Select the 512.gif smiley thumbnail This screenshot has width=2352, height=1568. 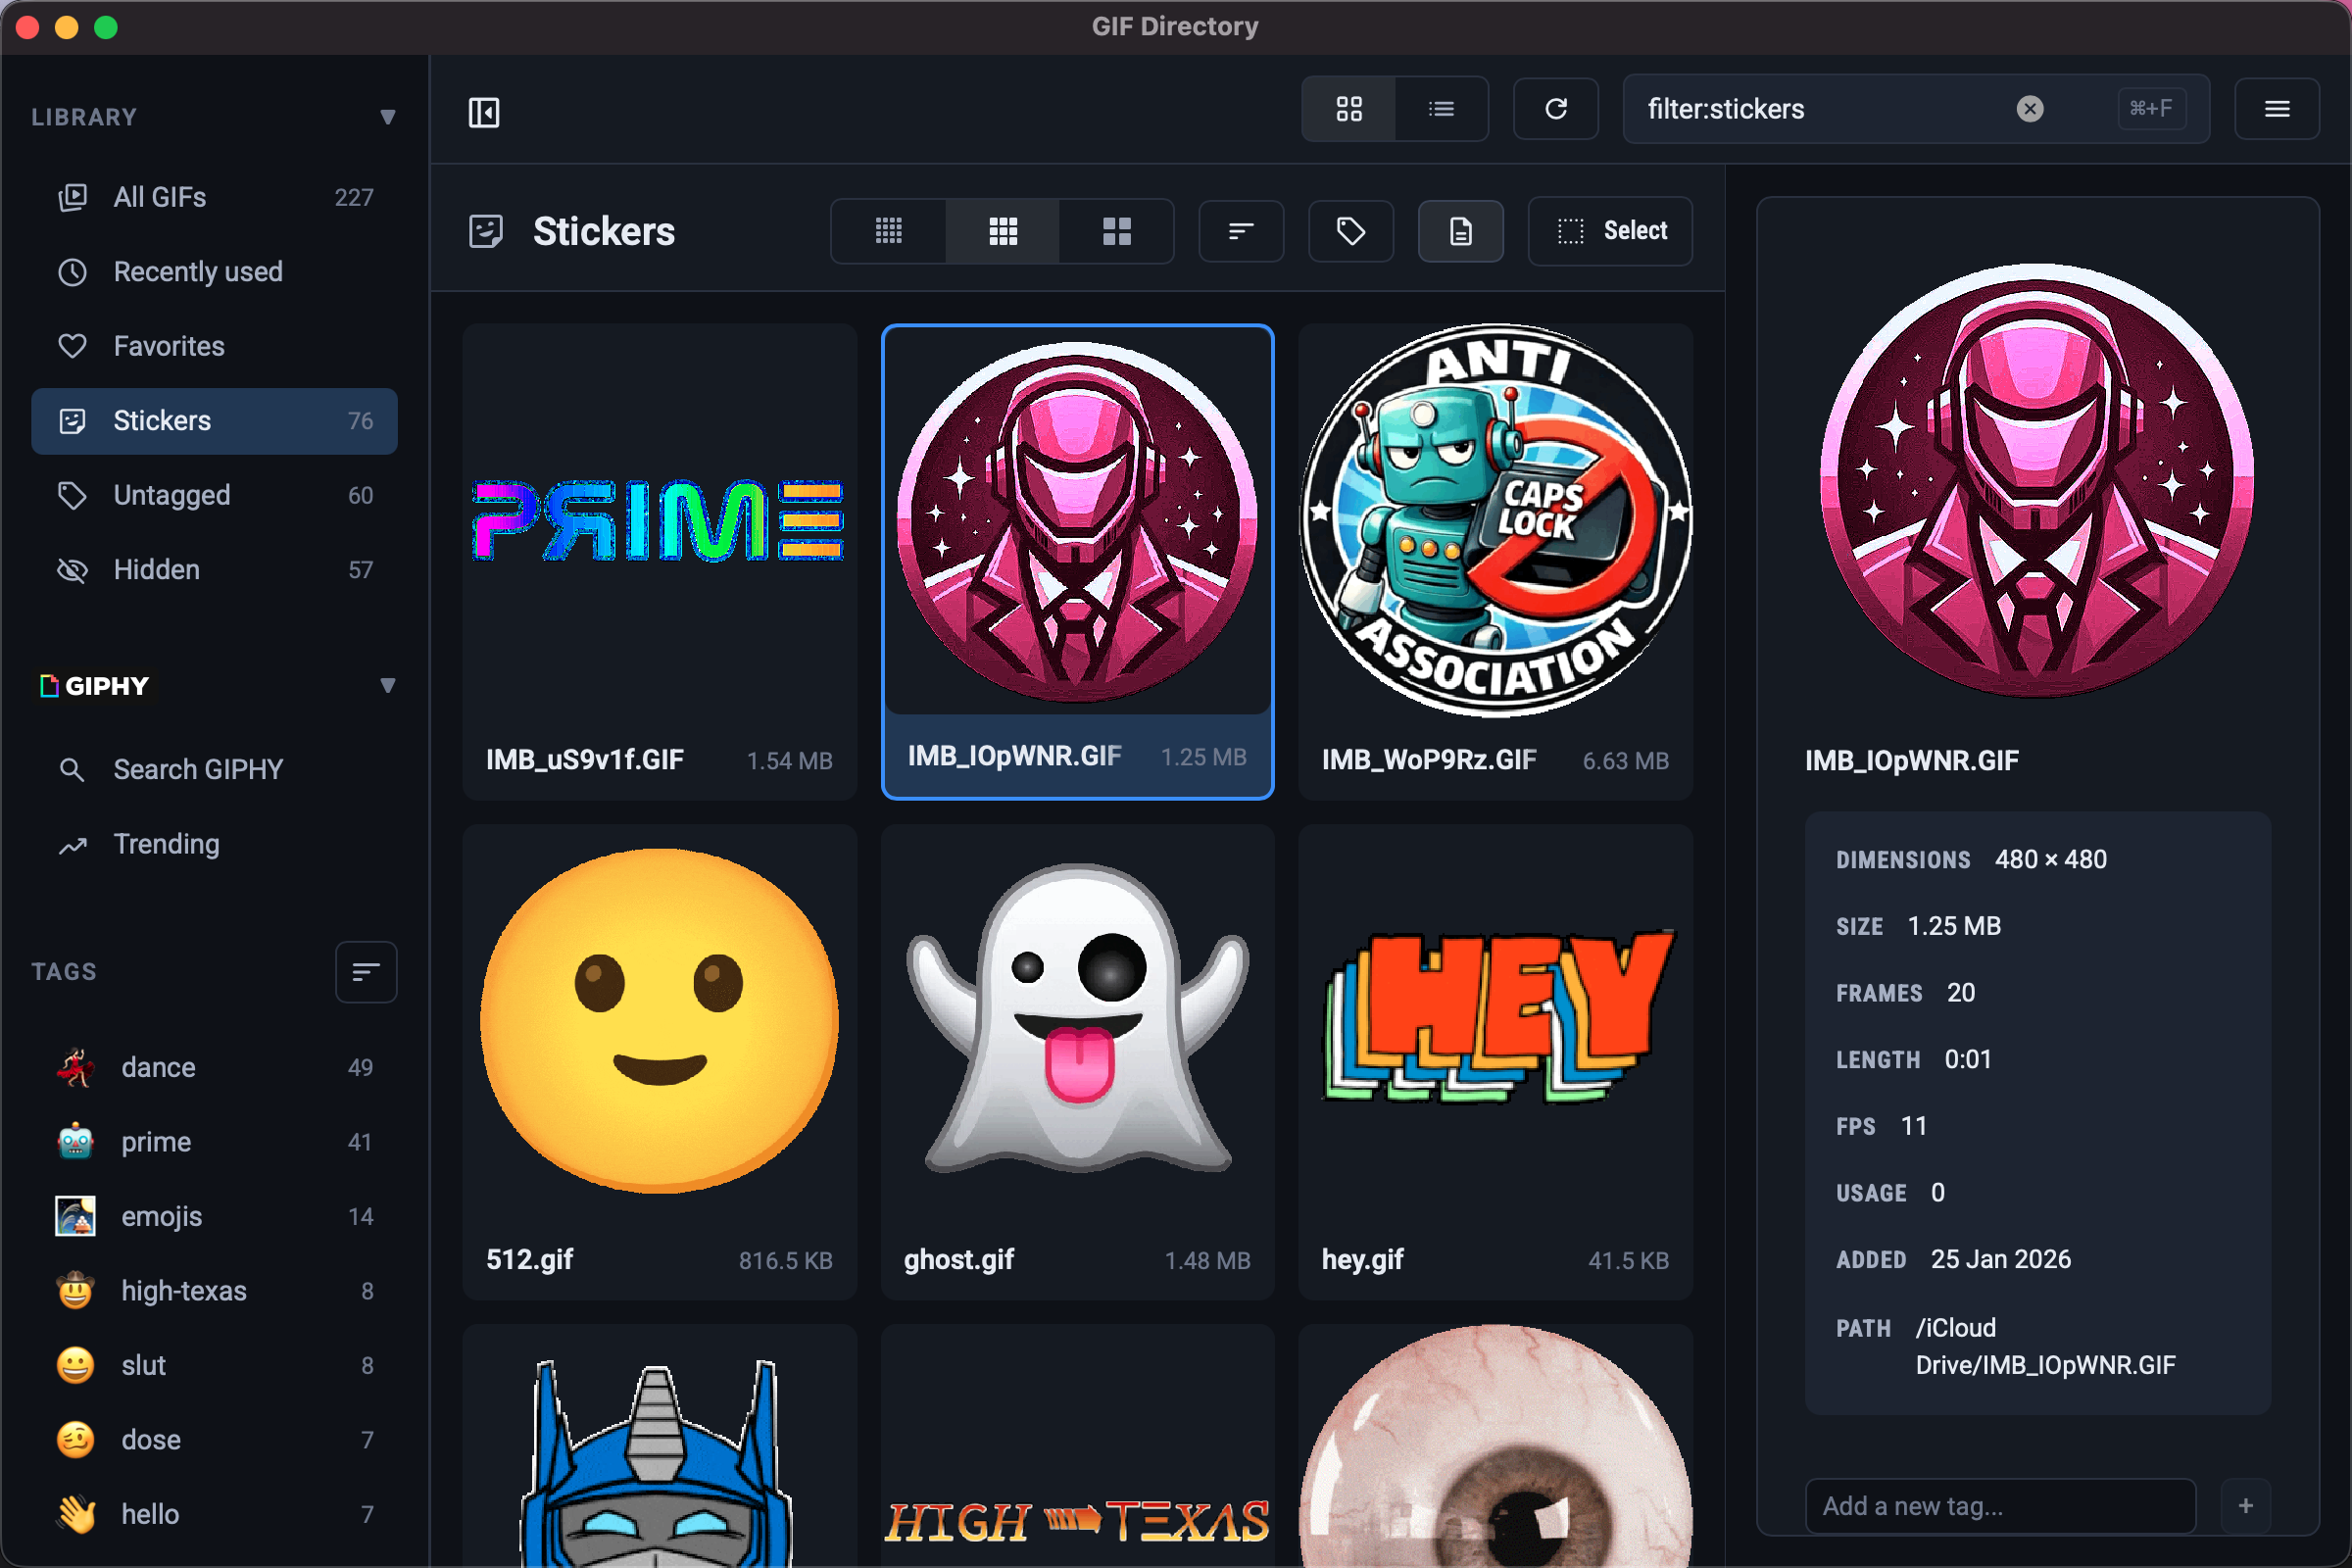(659, 1062)
